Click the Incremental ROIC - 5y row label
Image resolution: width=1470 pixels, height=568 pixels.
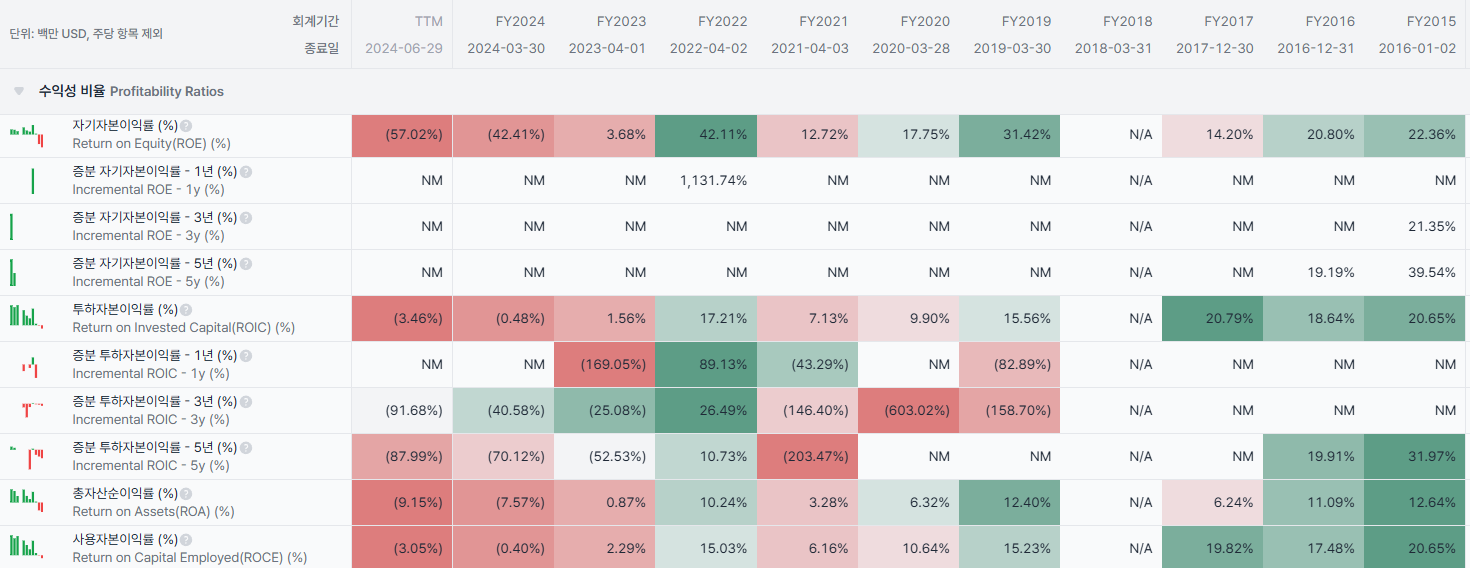tap(150, 465)
